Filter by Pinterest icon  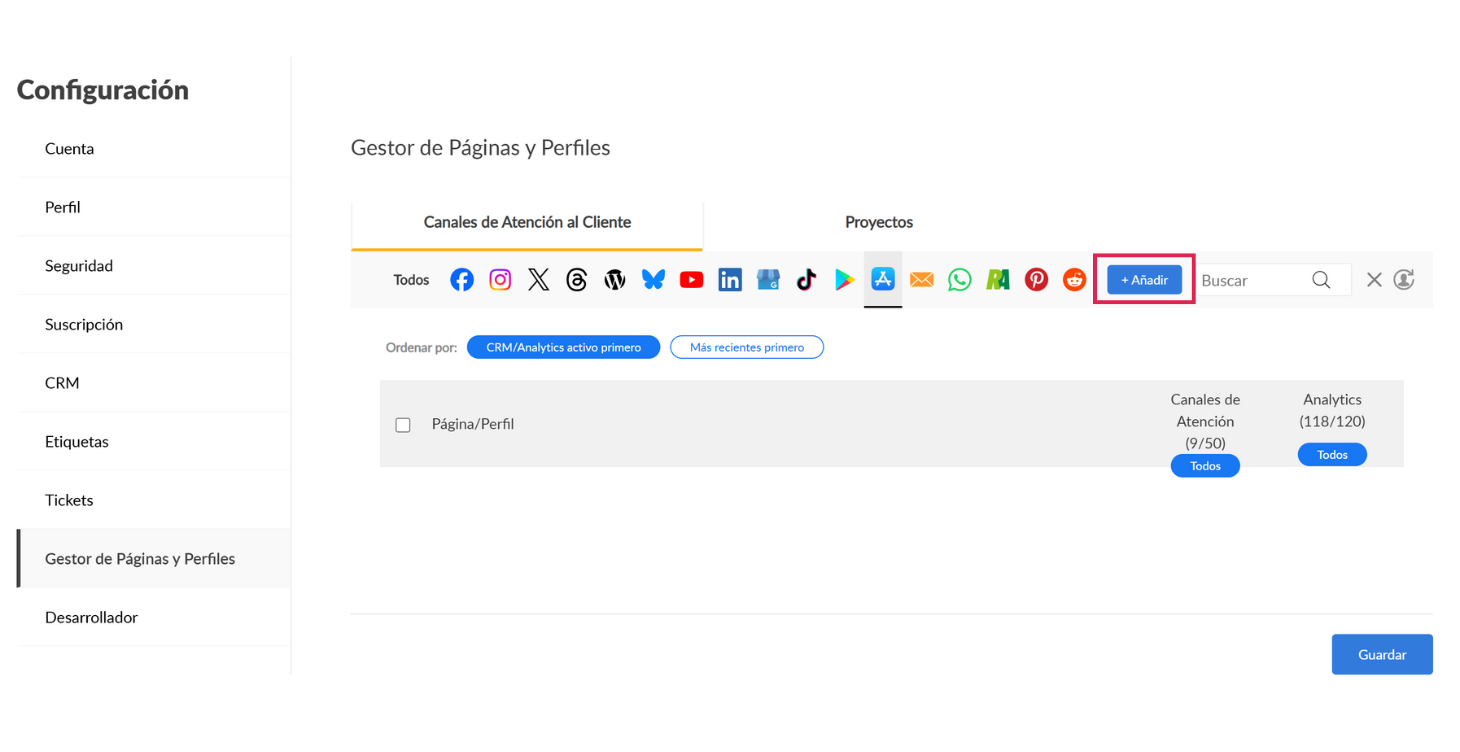pos(1036,280)
